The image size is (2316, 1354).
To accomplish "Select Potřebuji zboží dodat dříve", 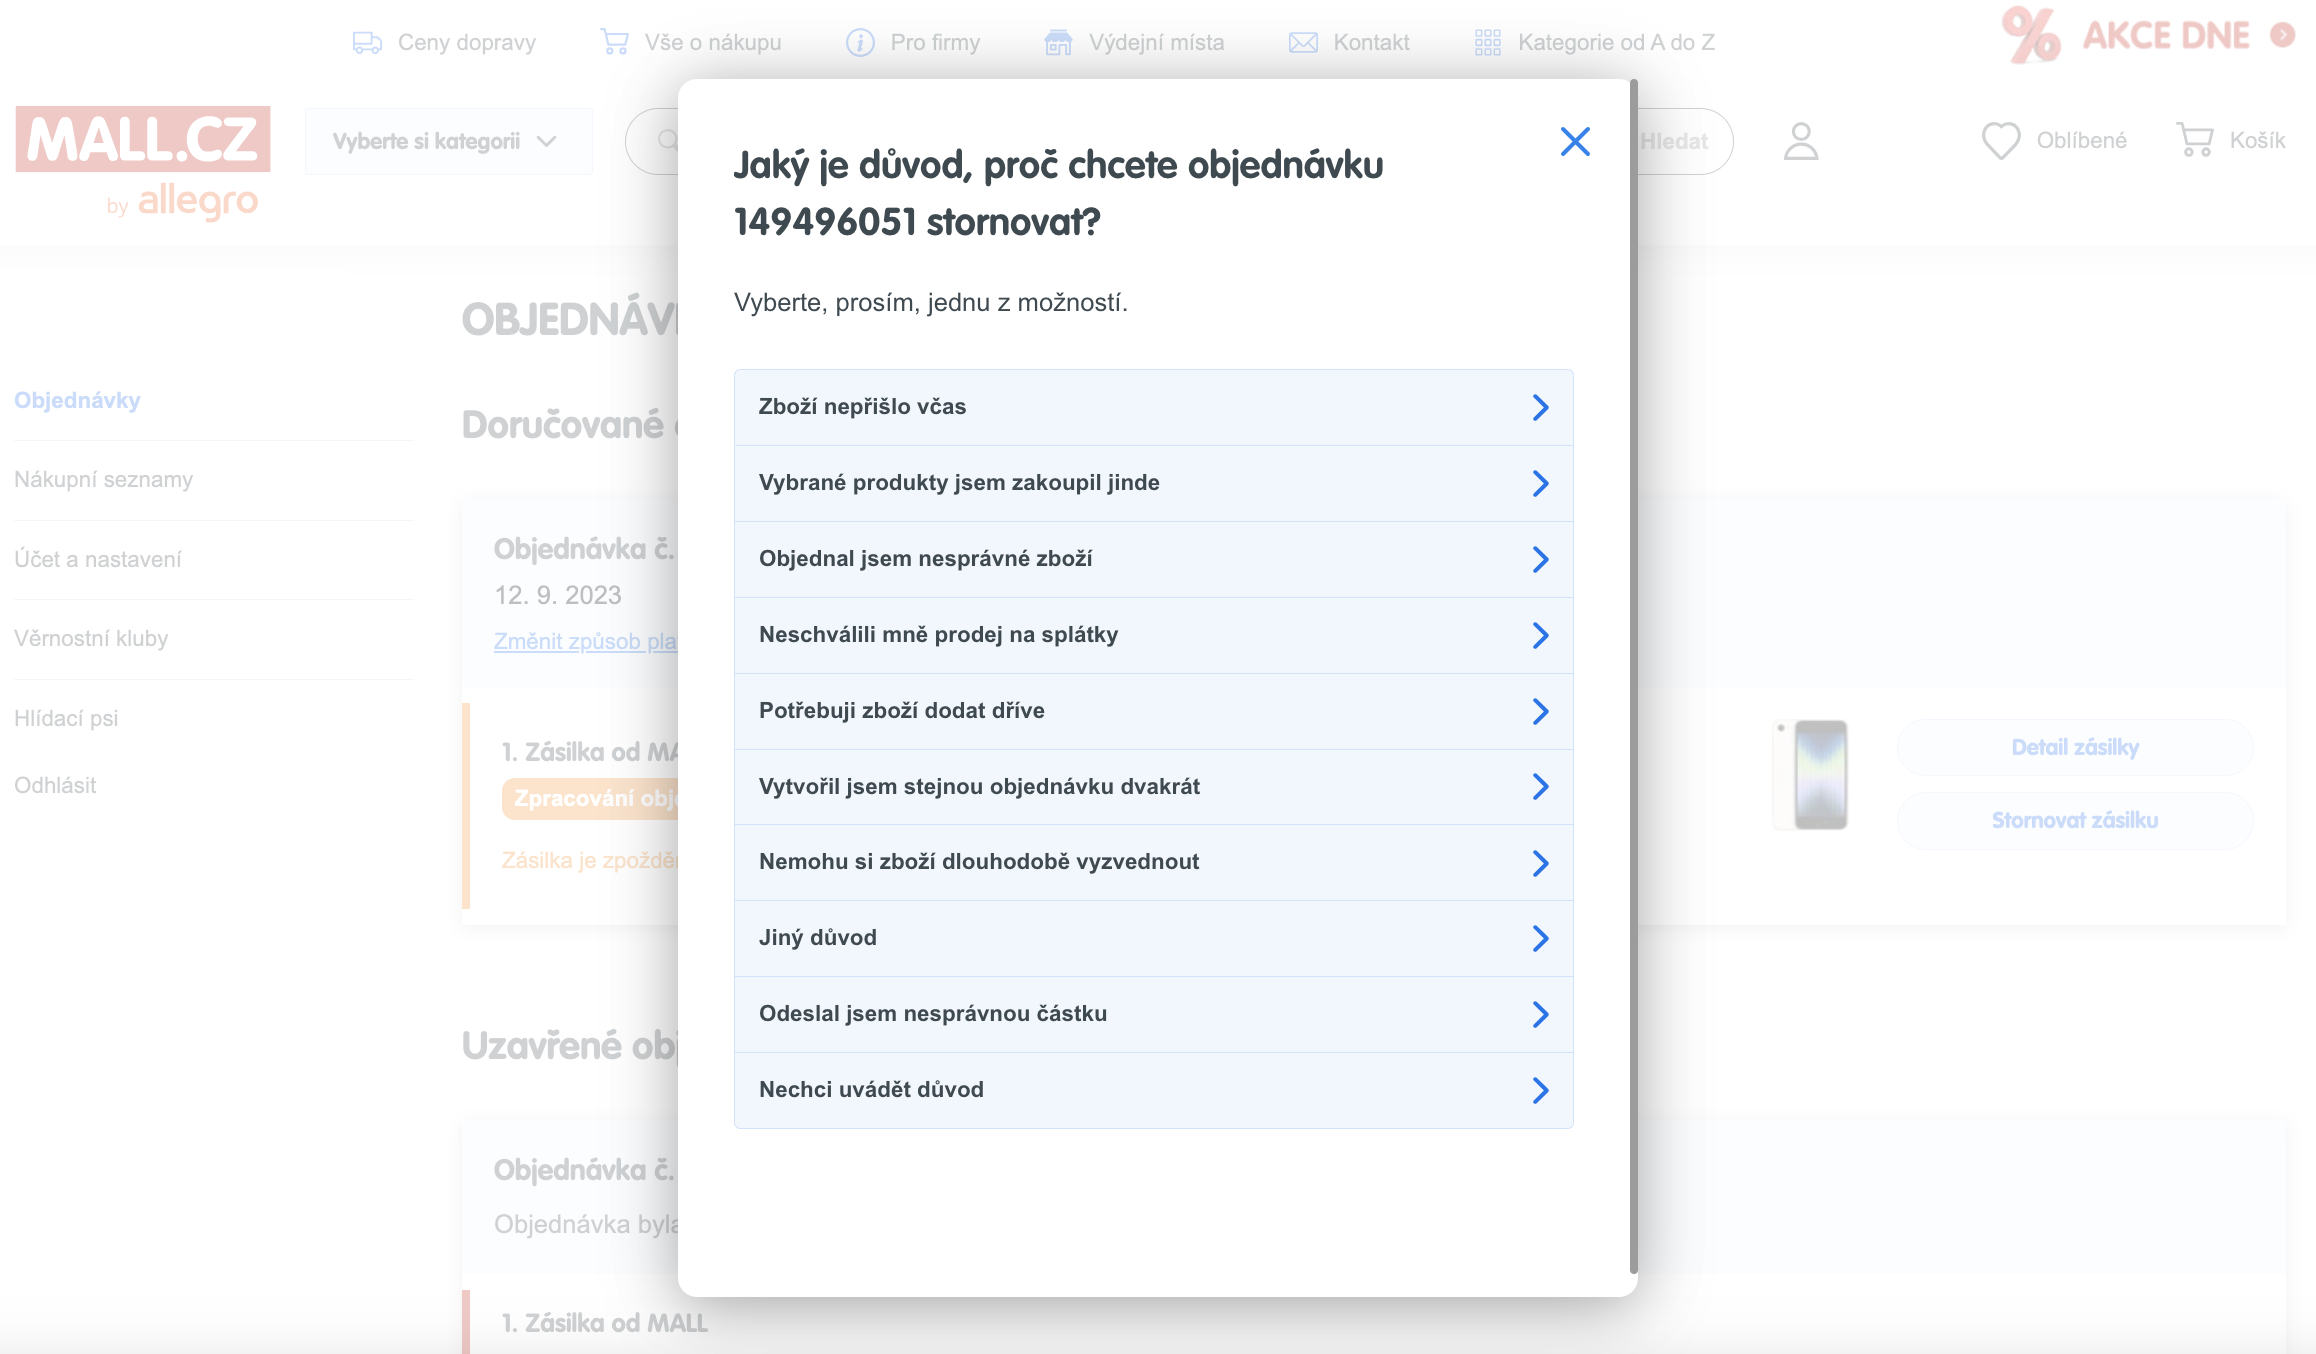I will (1153, 711).
